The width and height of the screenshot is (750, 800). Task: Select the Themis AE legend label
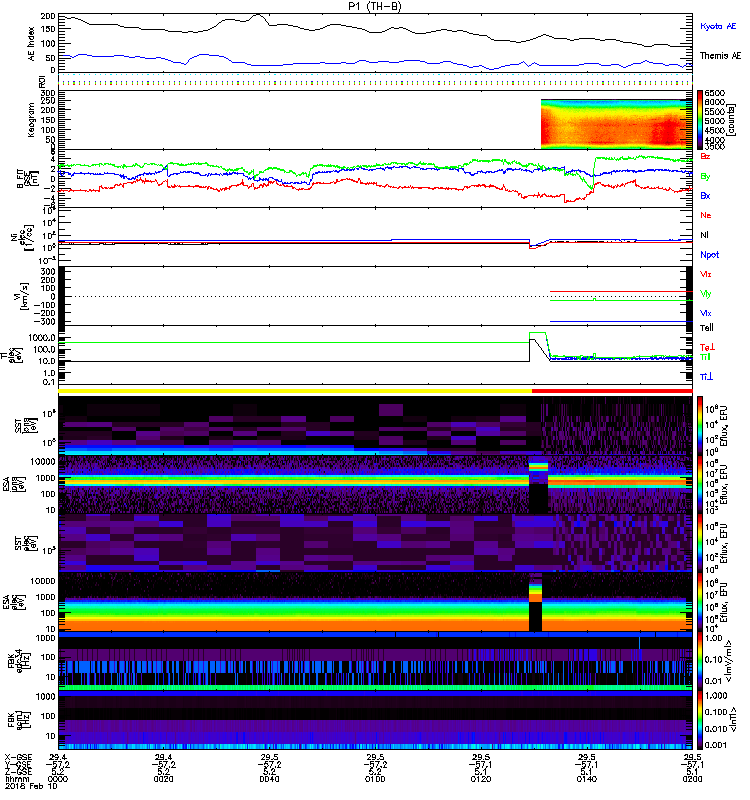pos(720,56)
